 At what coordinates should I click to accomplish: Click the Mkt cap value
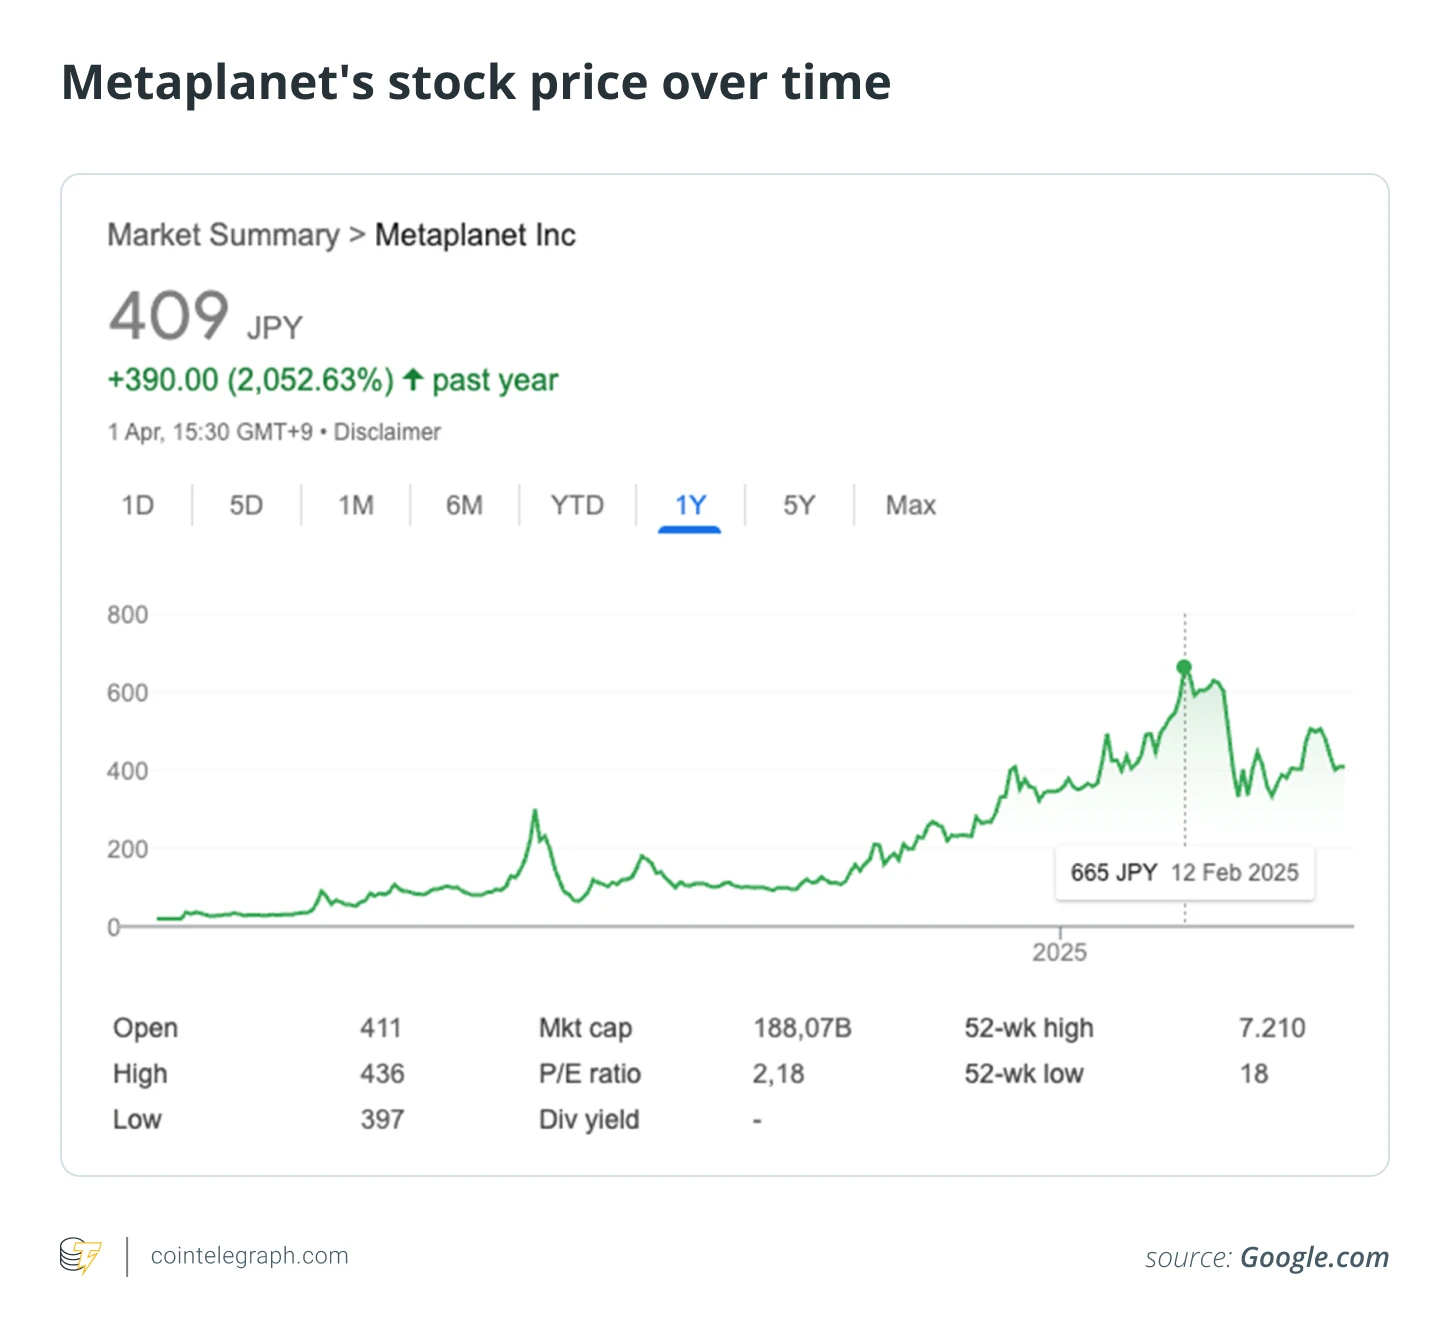tap(802, 1028)
